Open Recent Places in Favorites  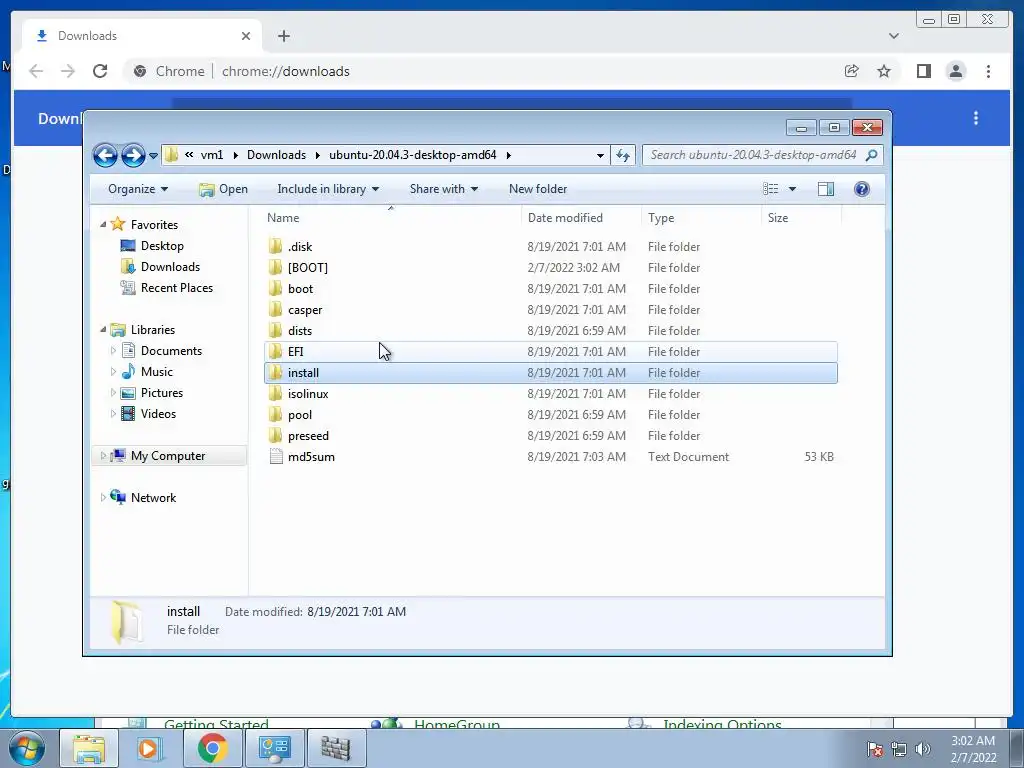point(176,287)
